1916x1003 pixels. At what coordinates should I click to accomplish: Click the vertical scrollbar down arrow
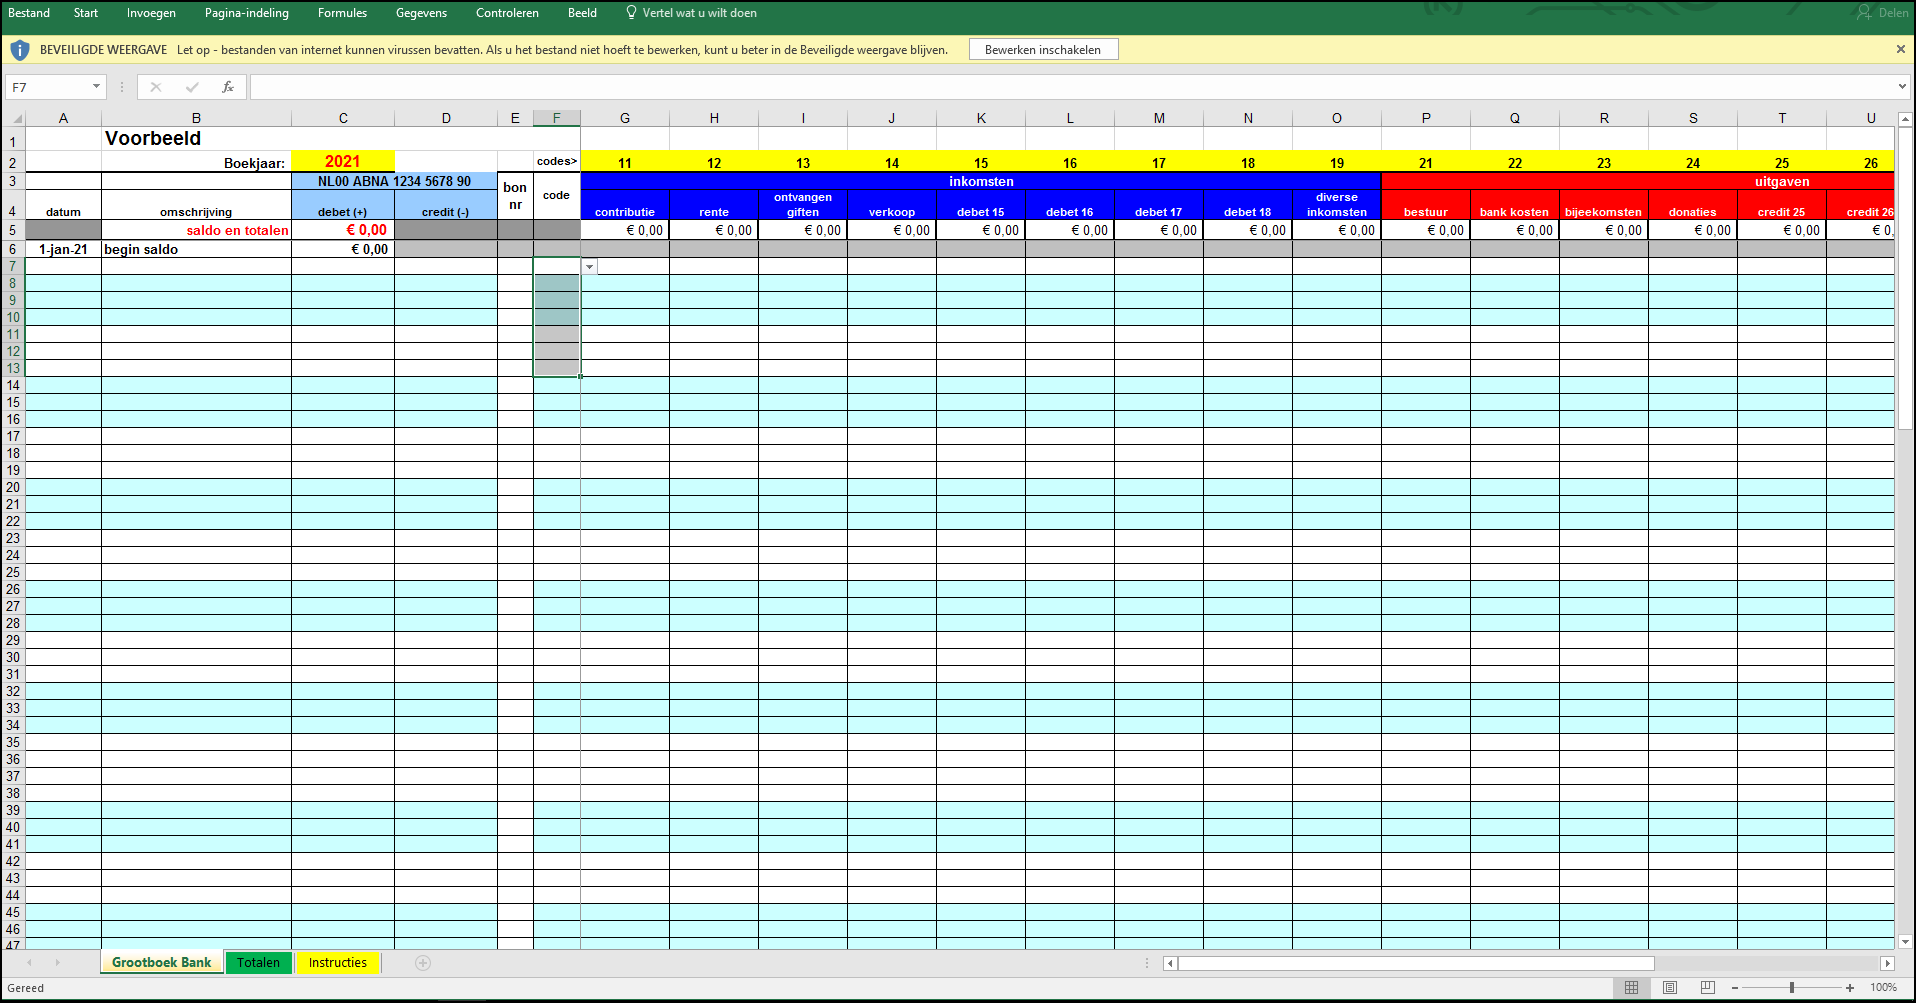1905,941
